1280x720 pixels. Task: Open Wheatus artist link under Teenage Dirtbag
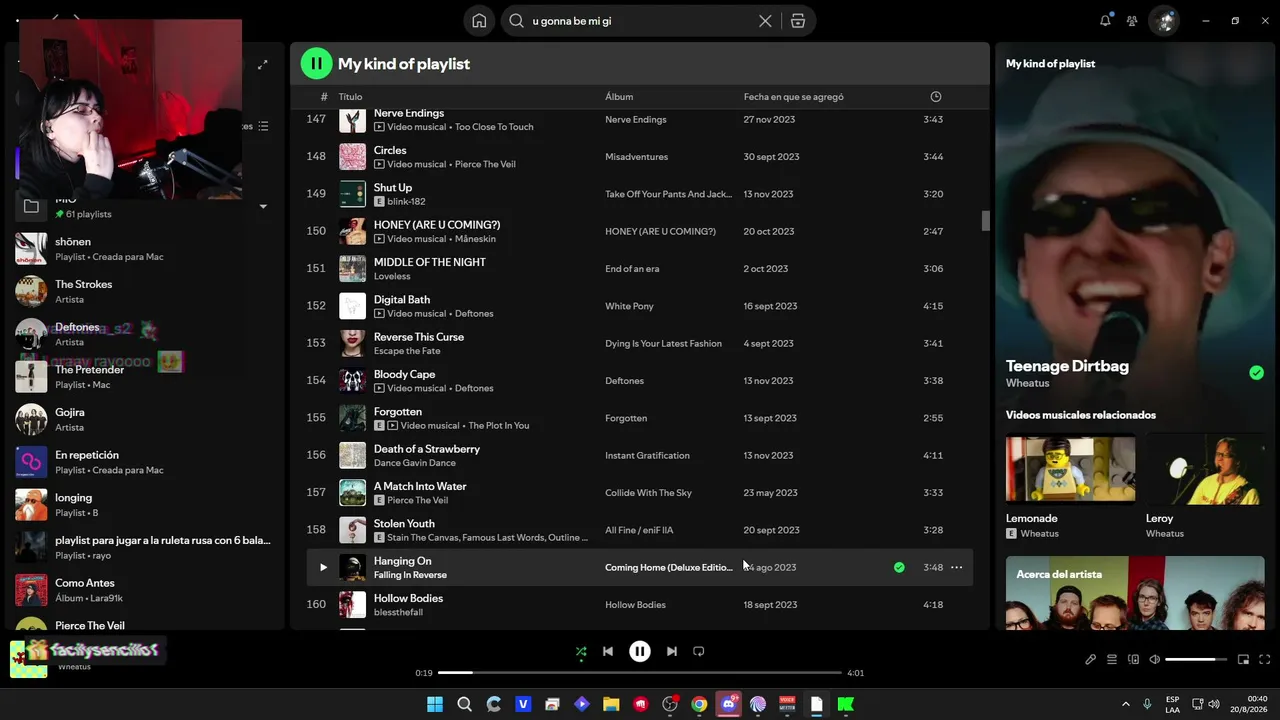click(x=1028, y=383)
